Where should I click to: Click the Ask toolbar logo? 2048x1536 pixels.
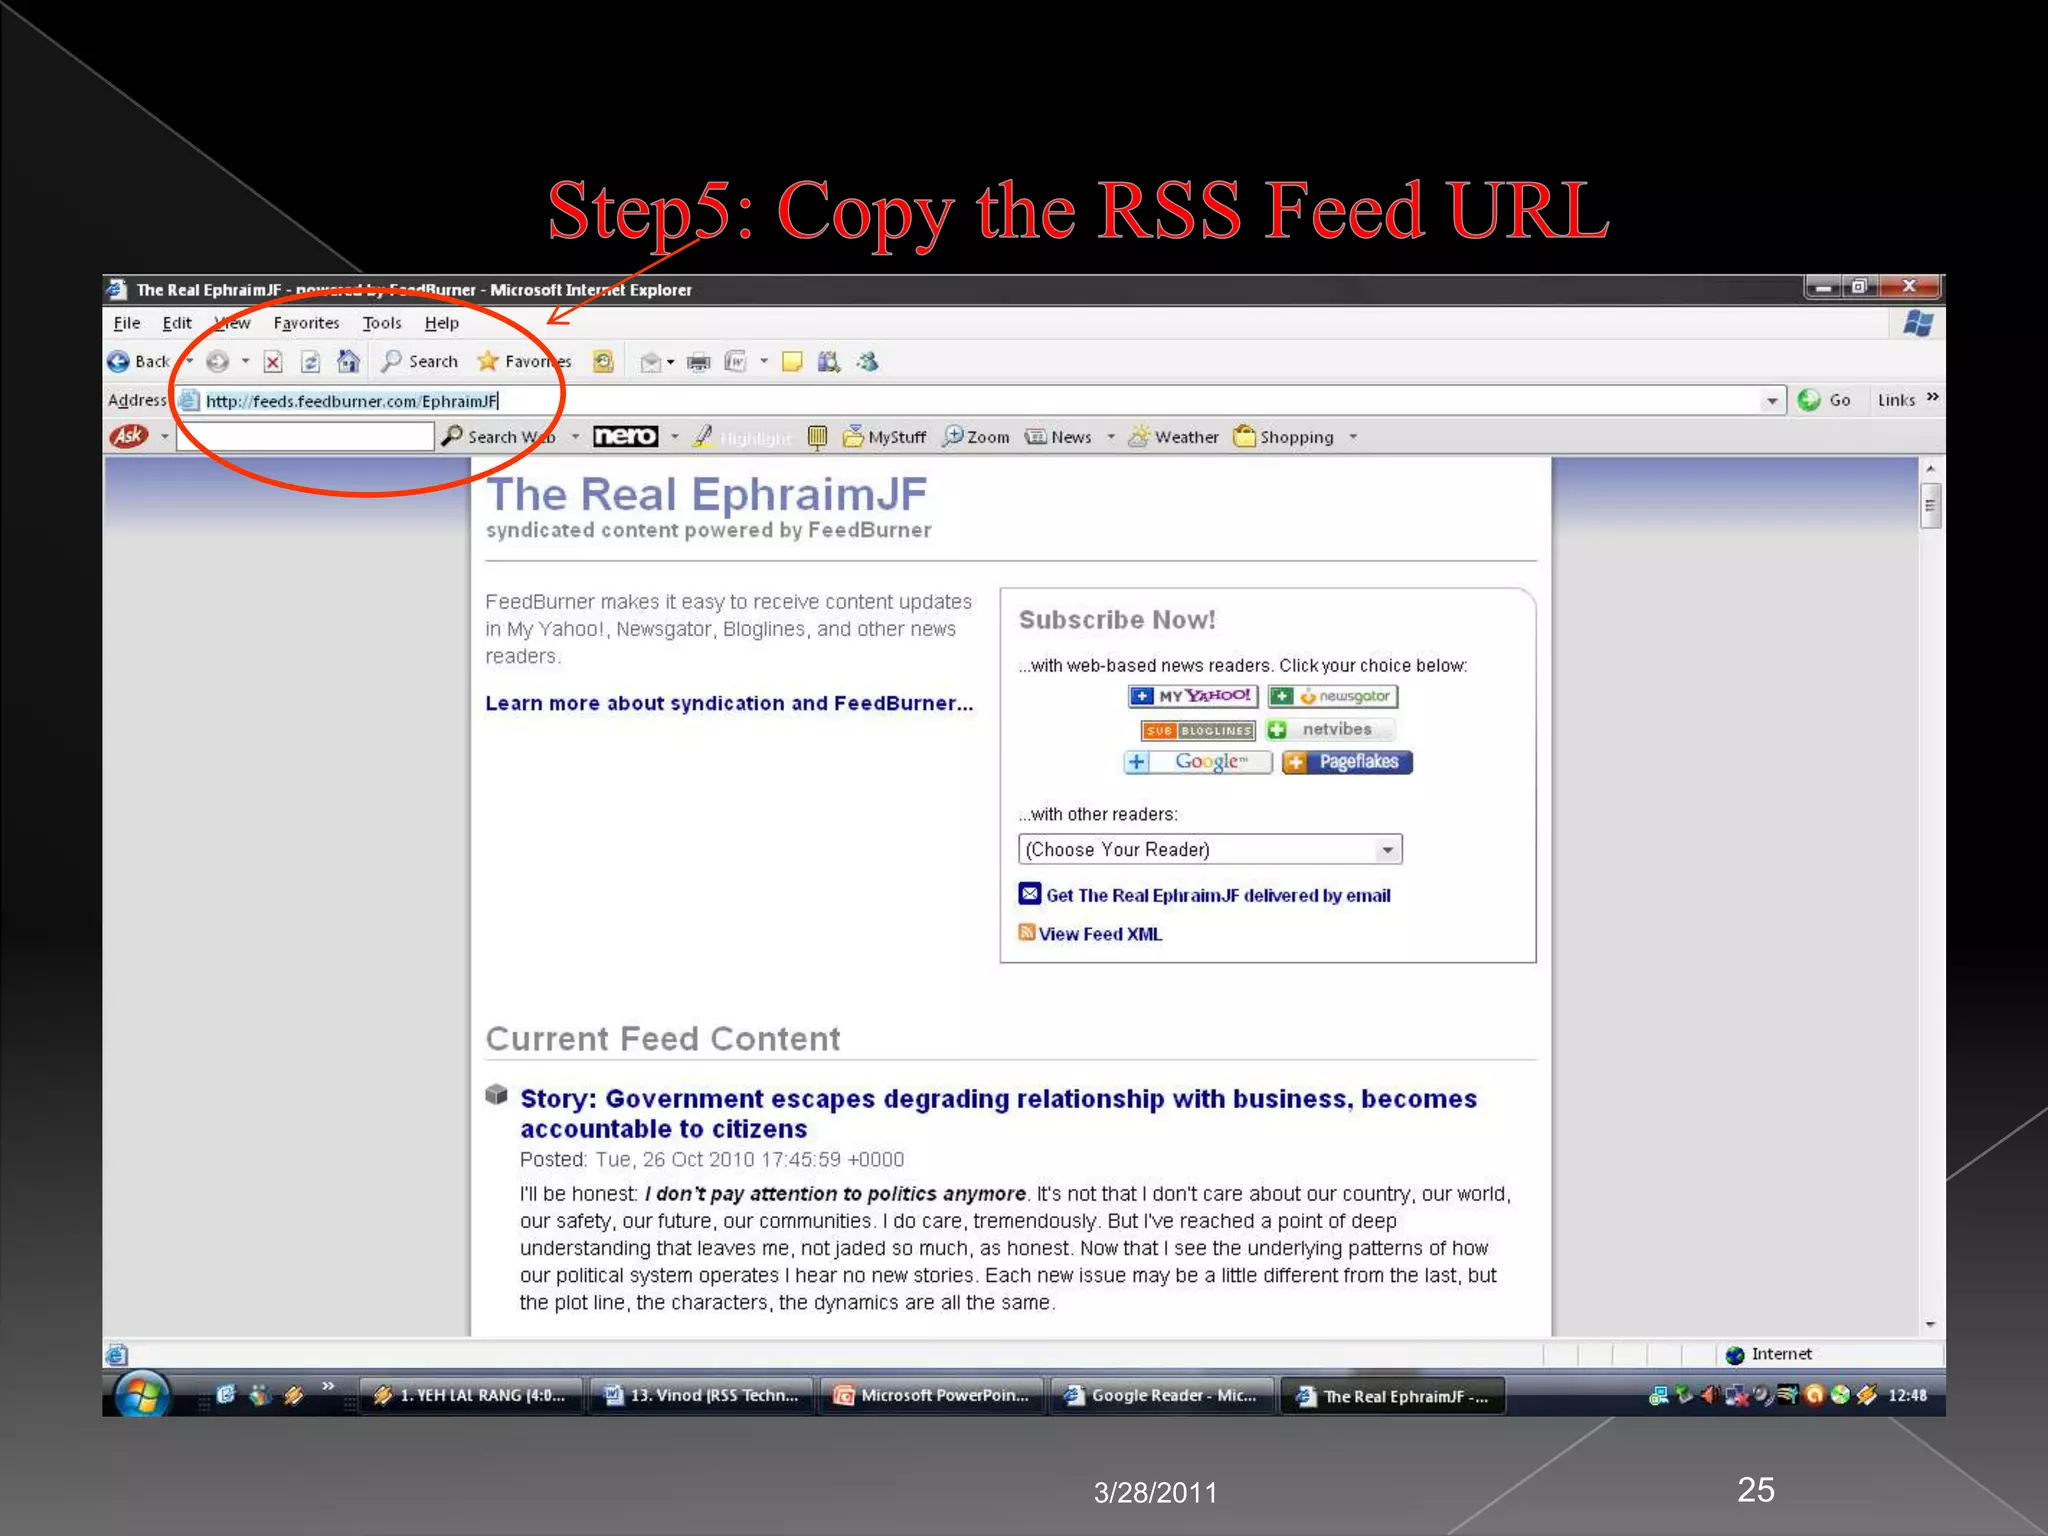[129, 436]
